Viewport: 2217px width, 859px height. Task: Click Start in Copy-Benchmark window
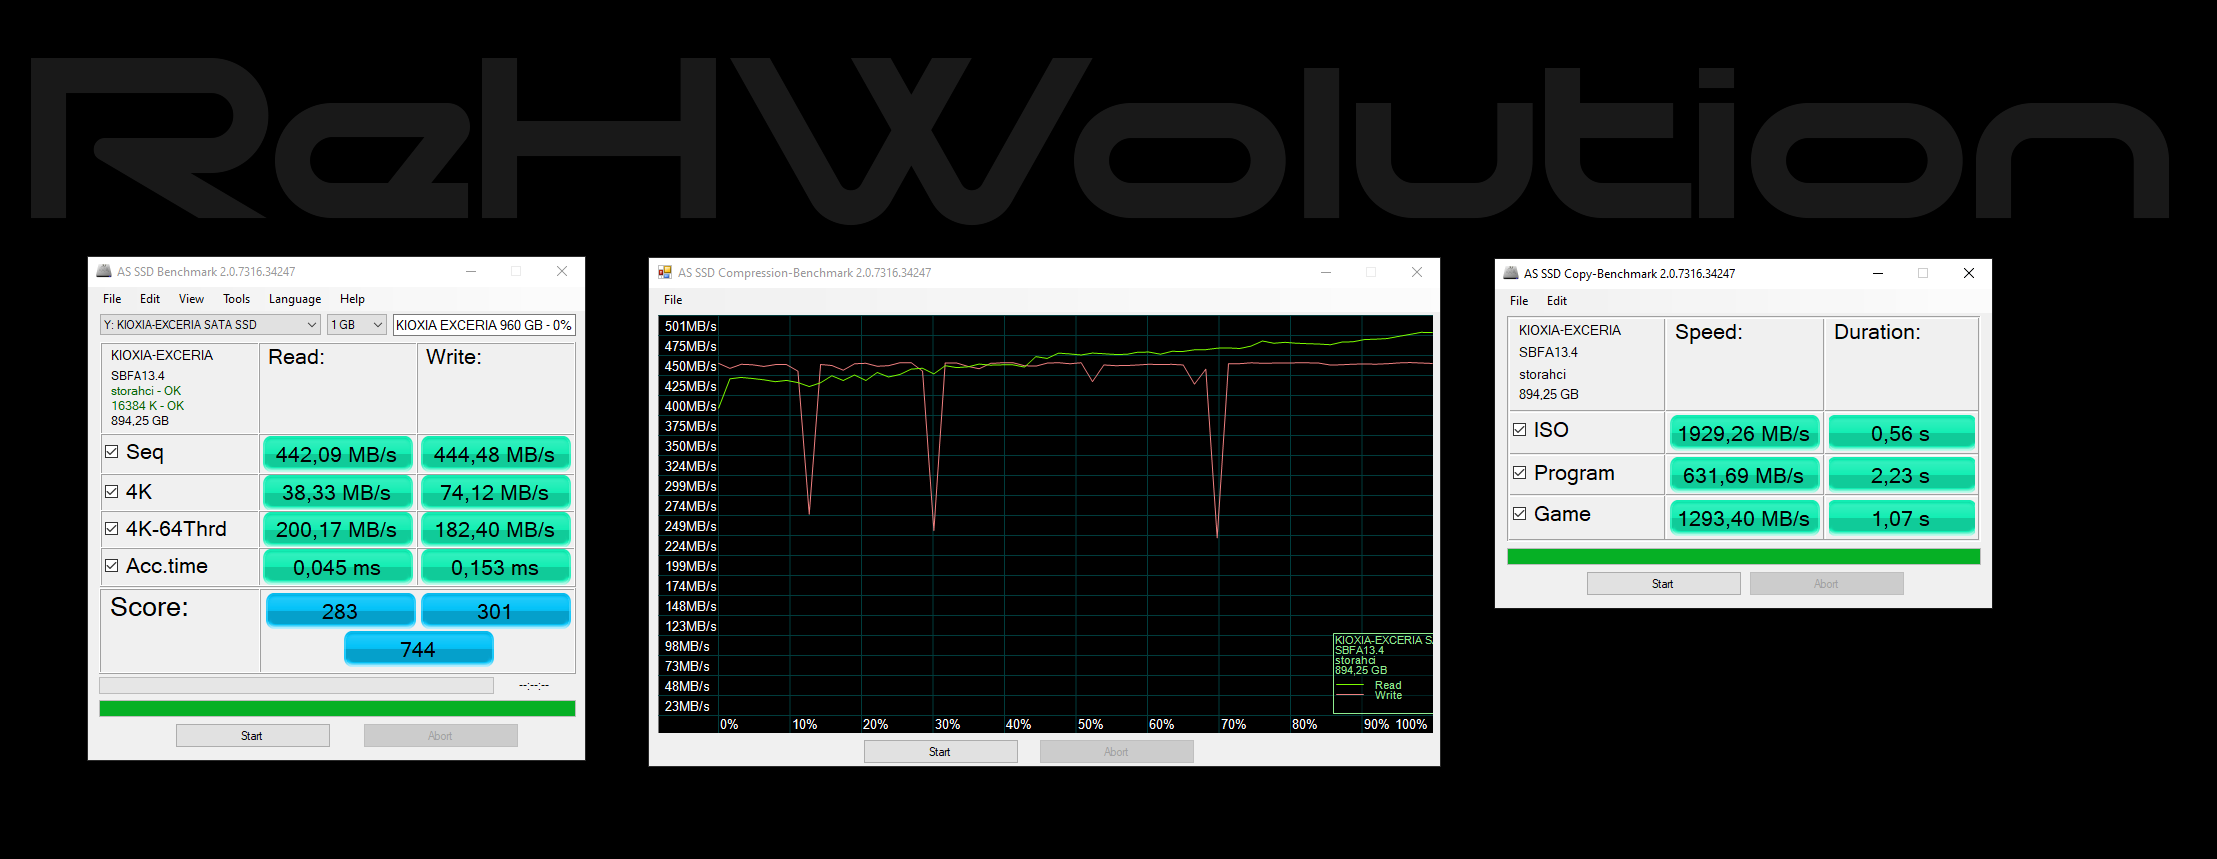tap(1664, 584)
